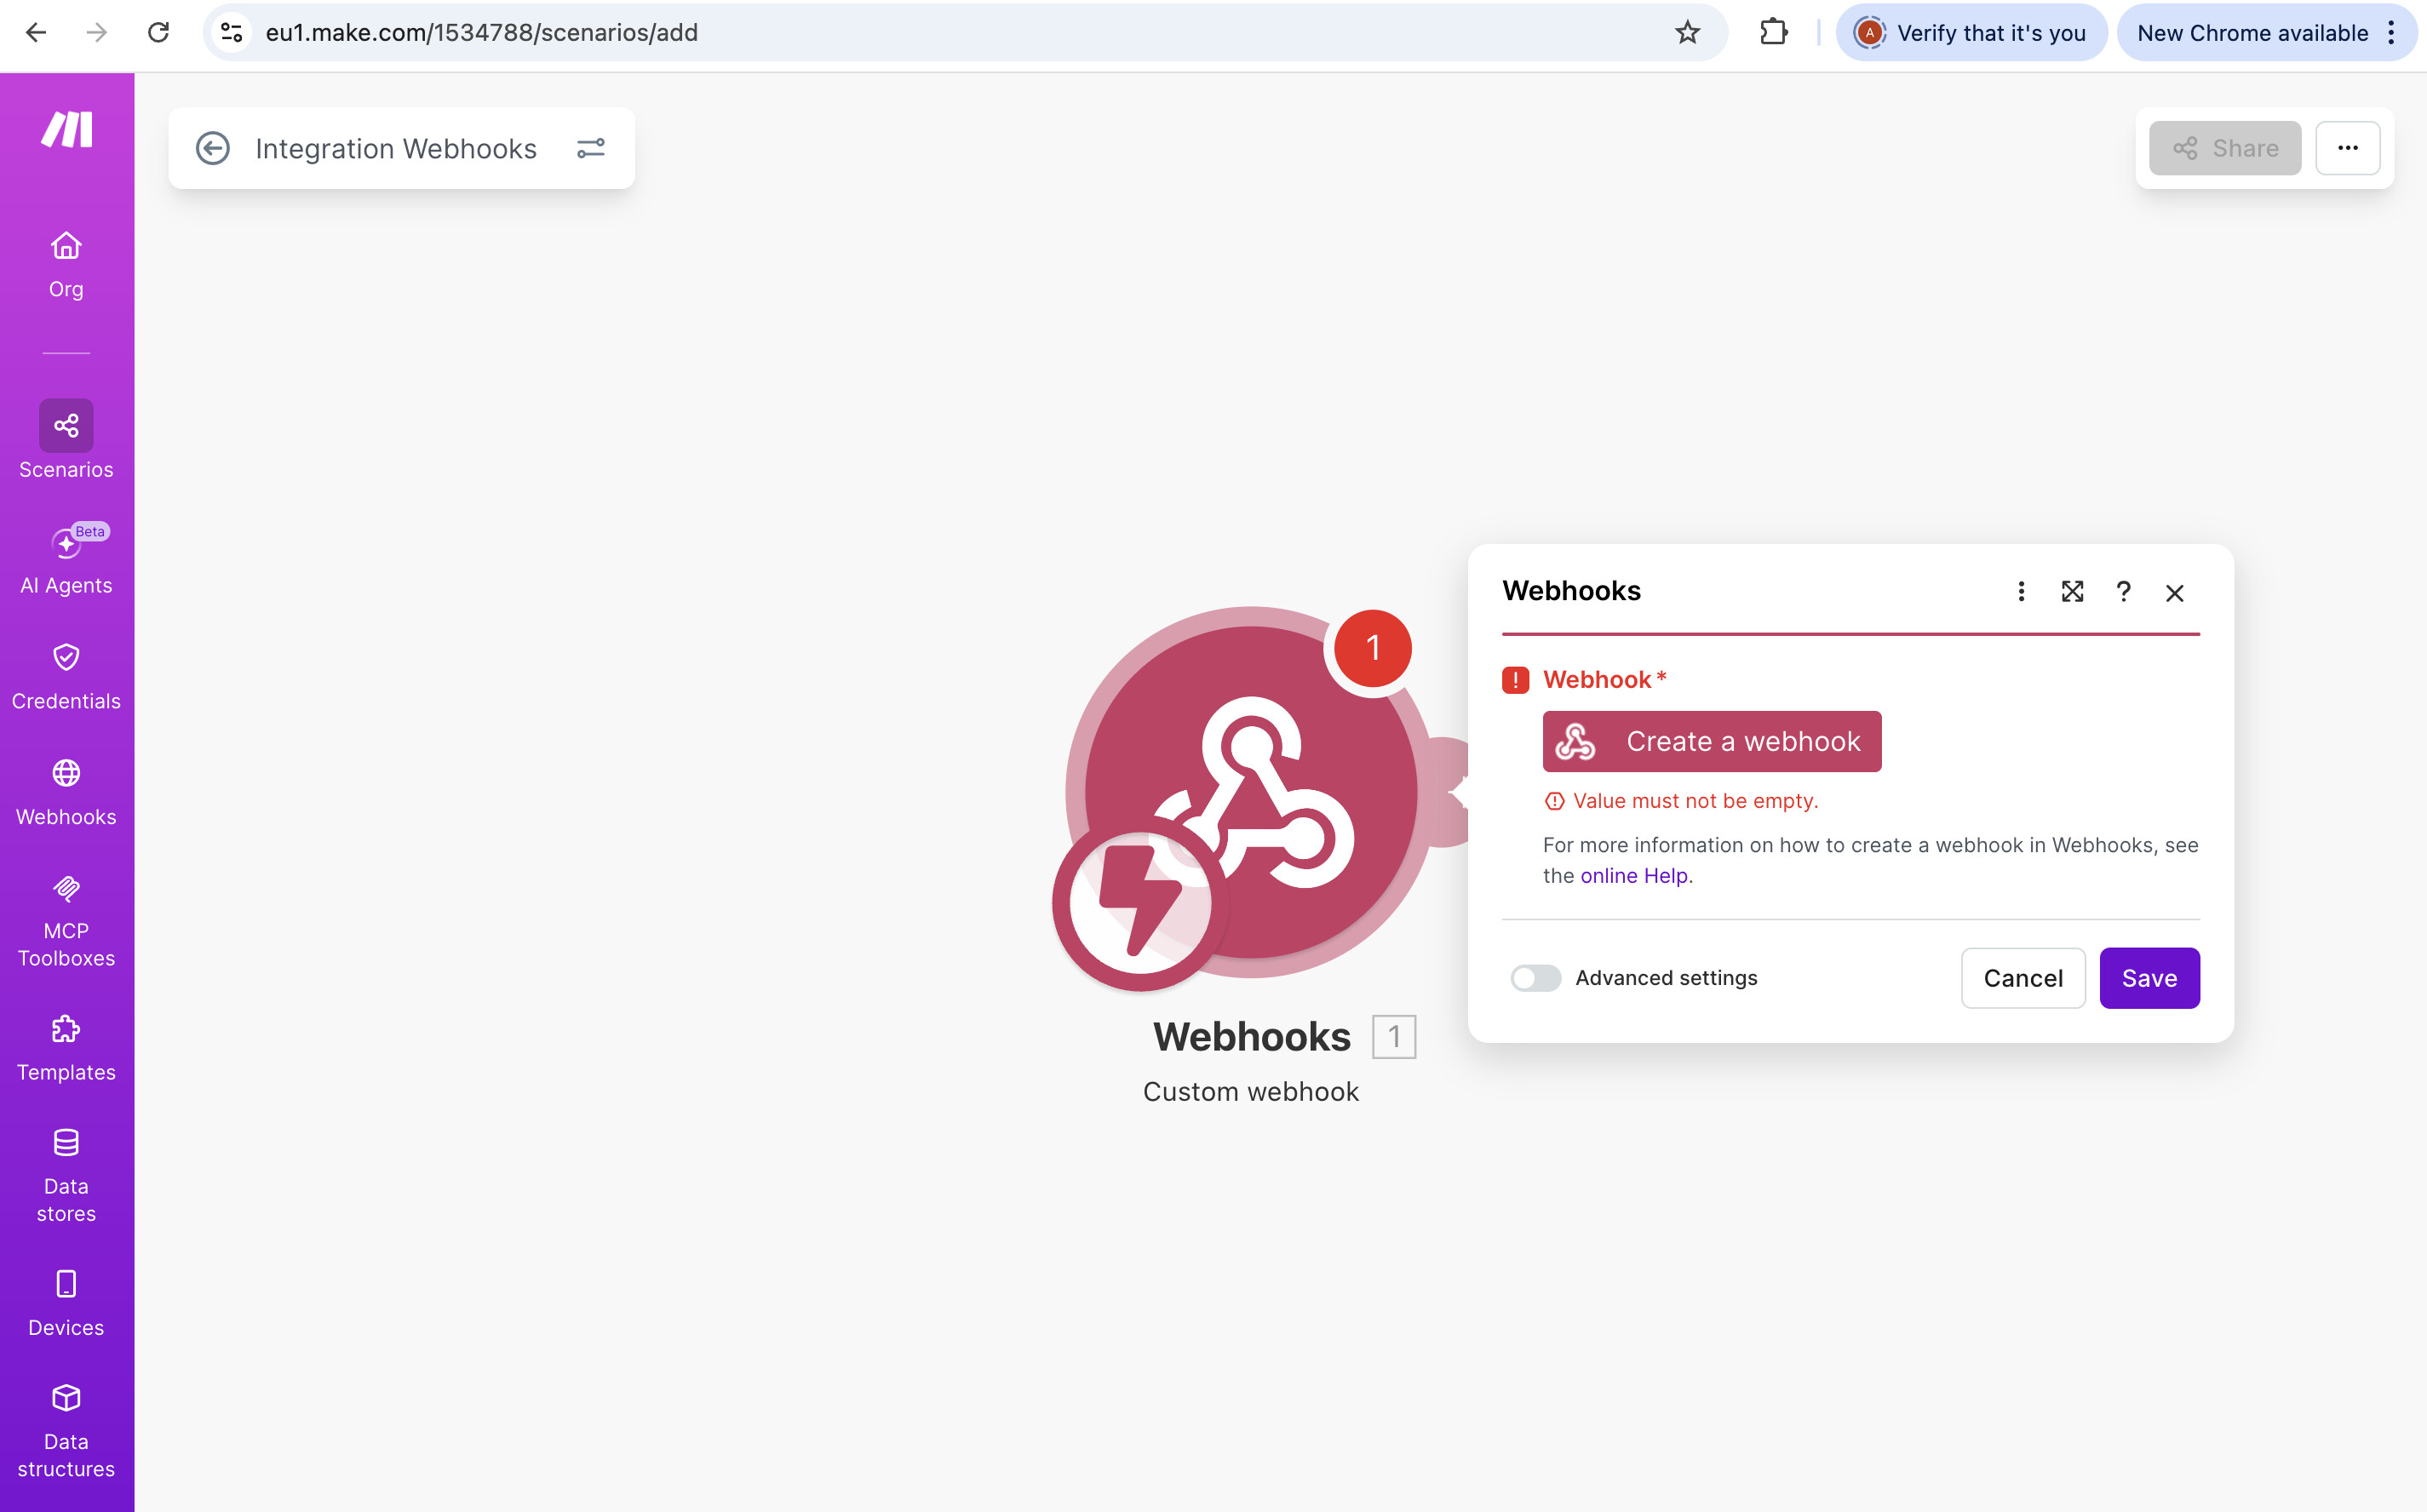Open scenario settings sliders icon
This screenshot has height=1512, width=2427.
[x=591, y=149]
